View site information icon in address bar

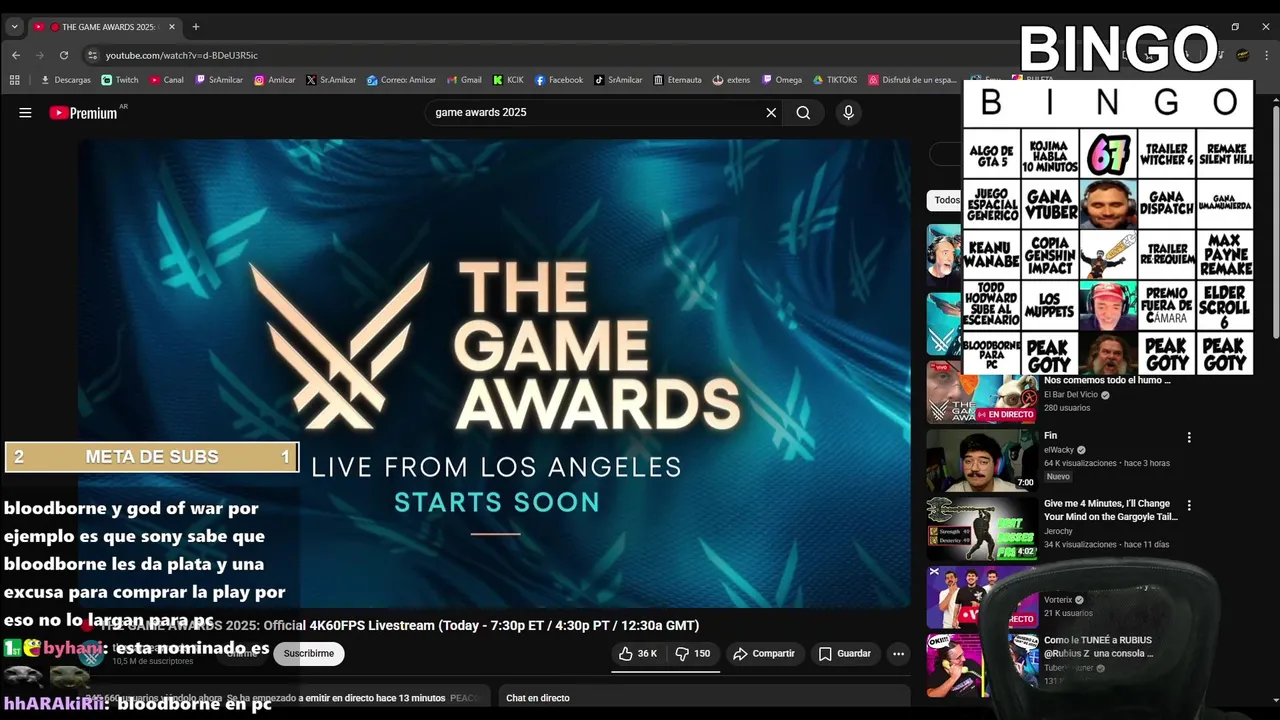pyautogui.click(x=92, y=55)
